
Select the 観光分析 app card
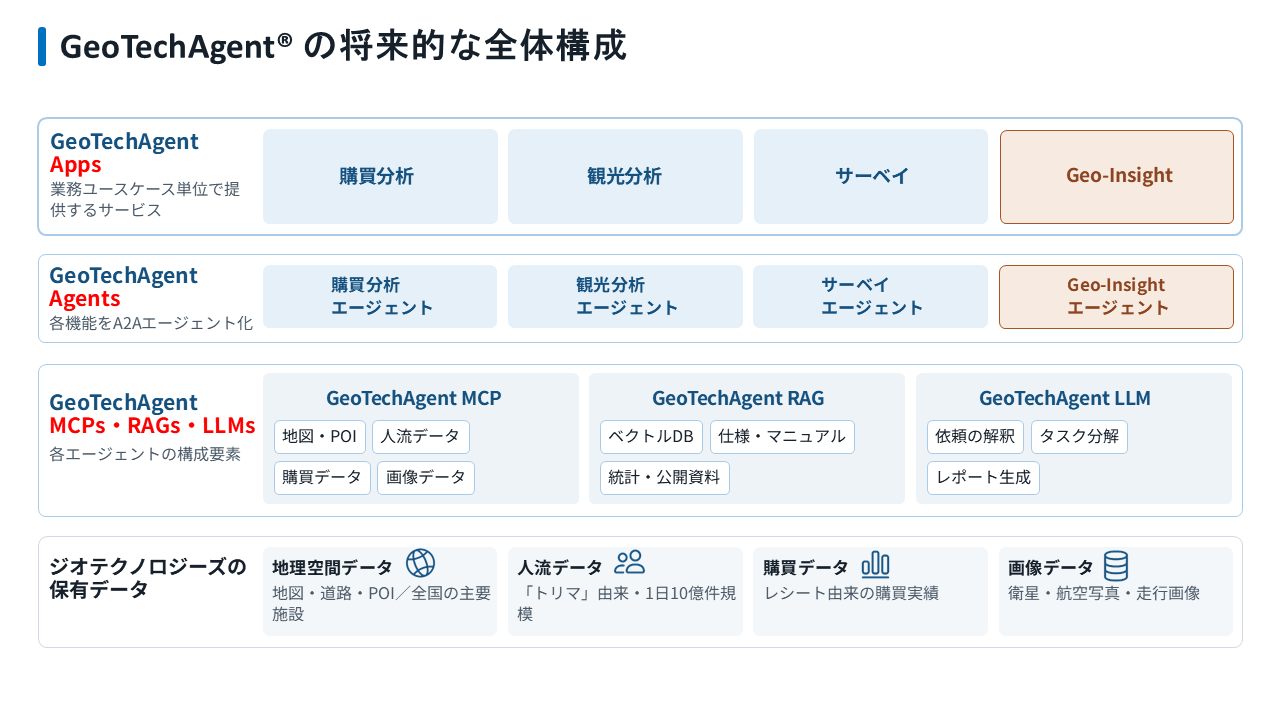tap(625, 176)
